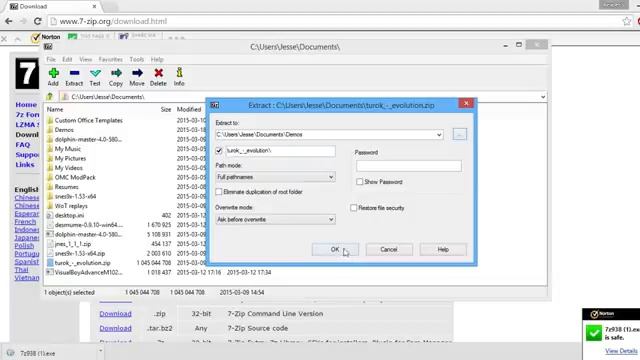Open the Overwrite mode dropdown
This screenshot has height=360, width=640.
331,220
